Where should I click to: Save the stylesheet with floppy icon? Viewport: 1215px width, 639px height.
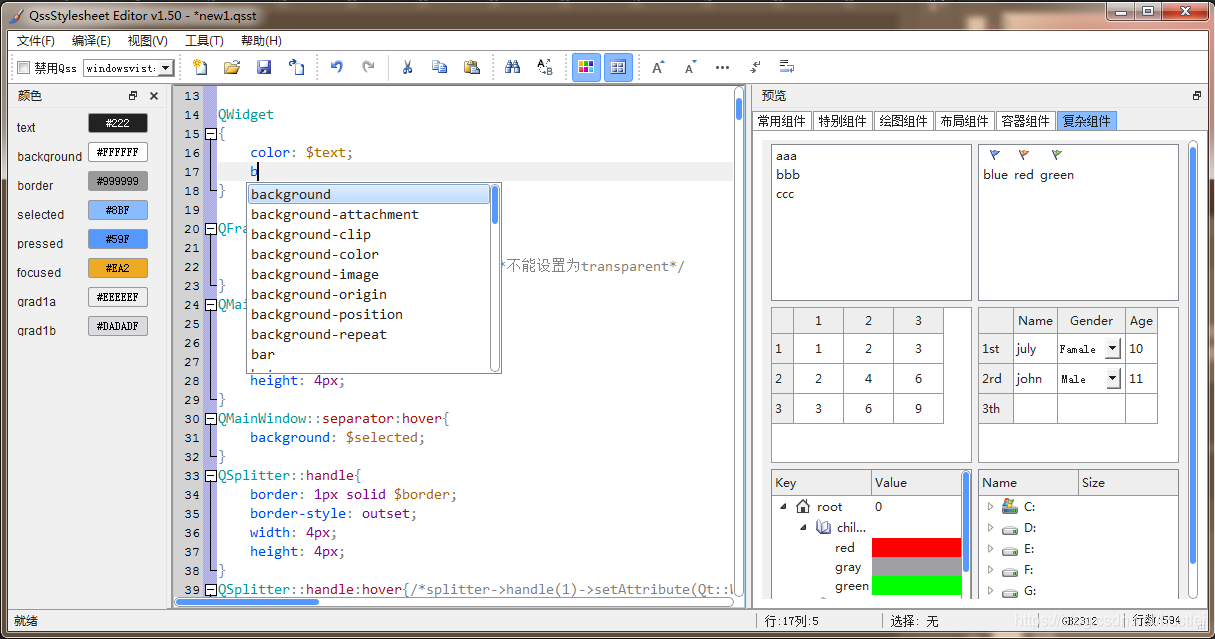(264, 67)
